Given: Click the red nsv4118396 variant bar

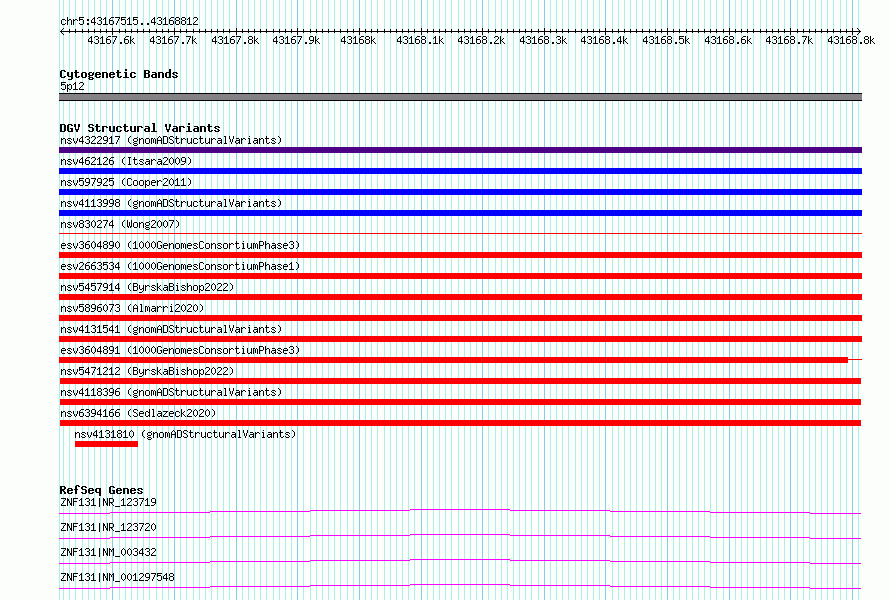Looking at the screenshot, I should pyautogui.click(x=460, y=402).
